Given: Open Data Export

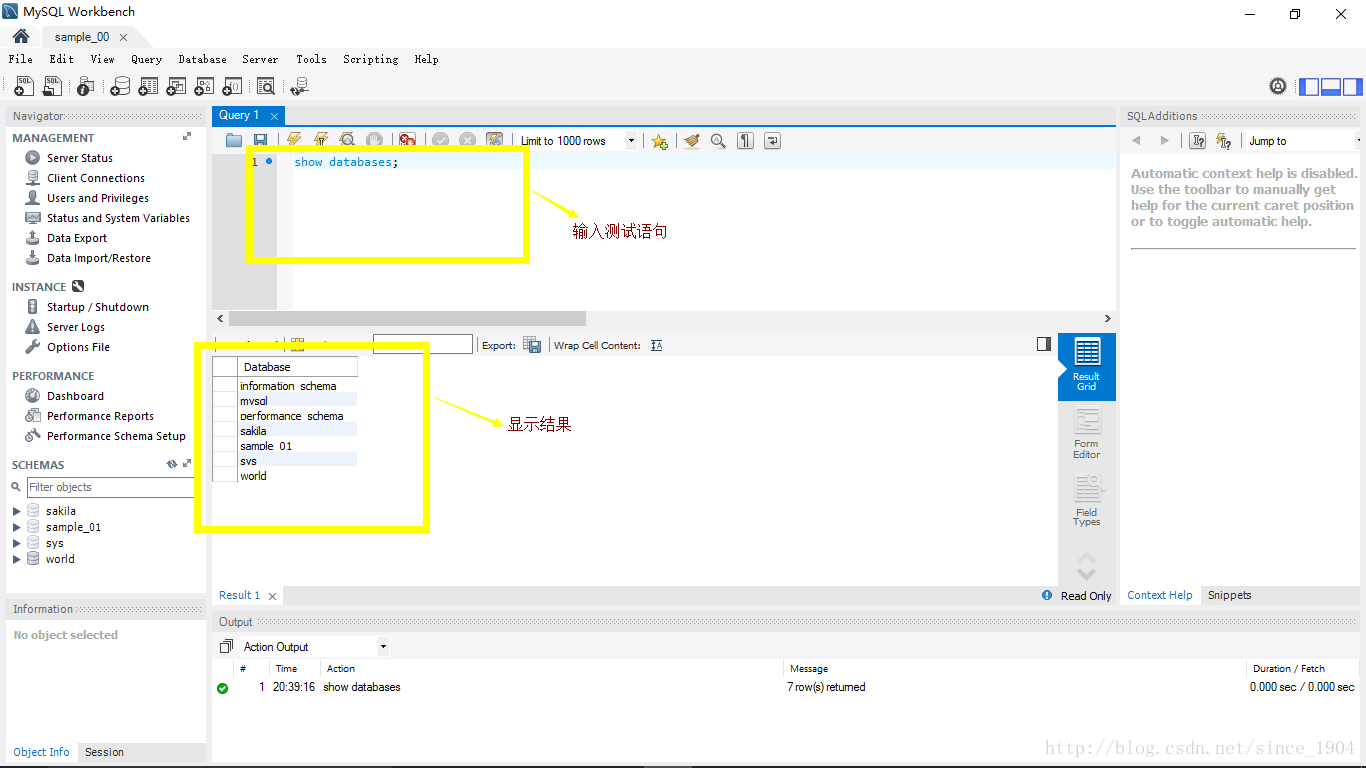Looking at the screenshot, I should 76,238.
